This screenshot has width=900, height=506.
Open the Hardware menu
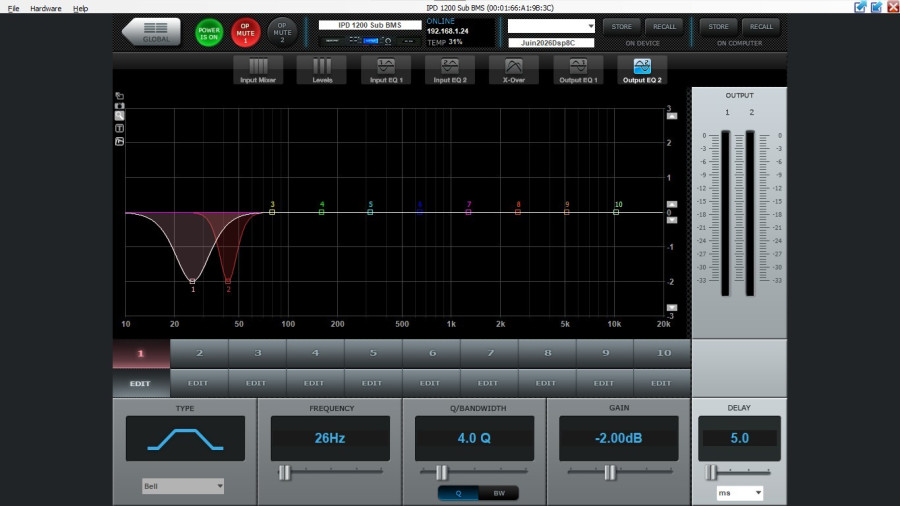coord(45,9)
